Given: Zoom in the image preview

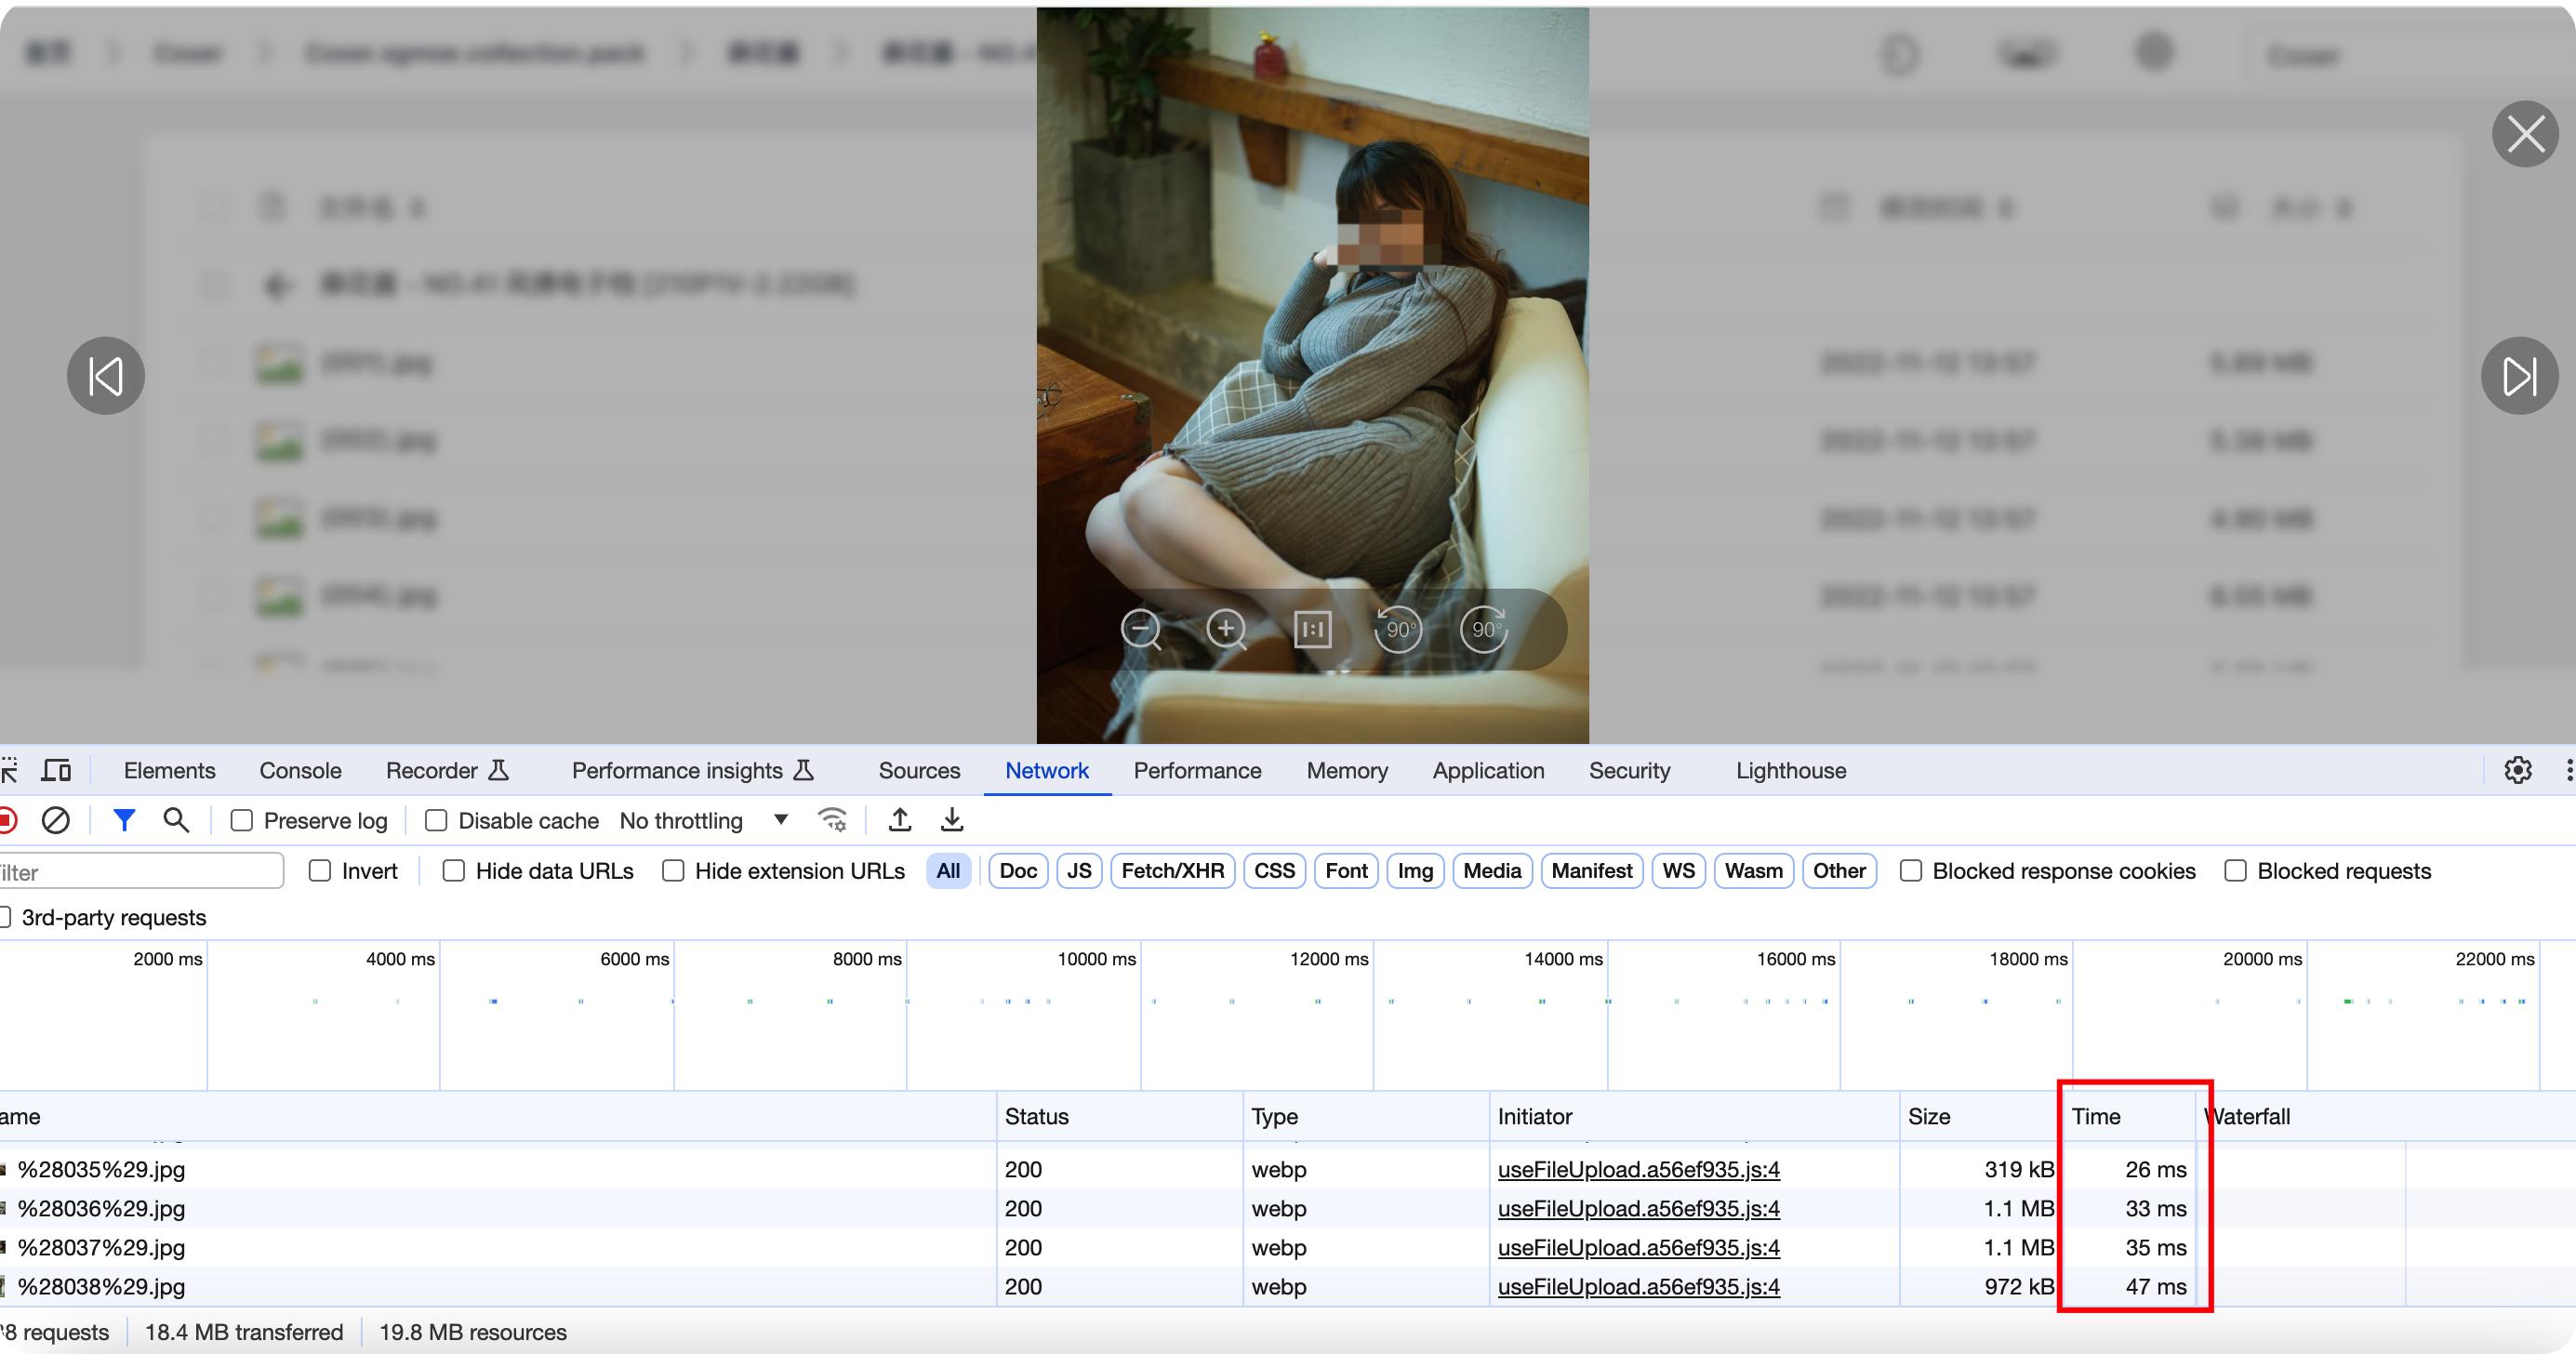Looking at the screenshot, I should point(1226,630).
